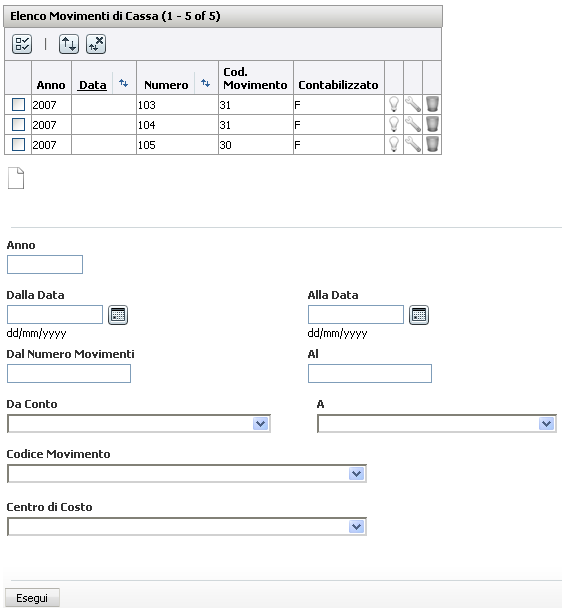
Task: Tick the checkbox for movement 104
Action: tap(18, 124)
